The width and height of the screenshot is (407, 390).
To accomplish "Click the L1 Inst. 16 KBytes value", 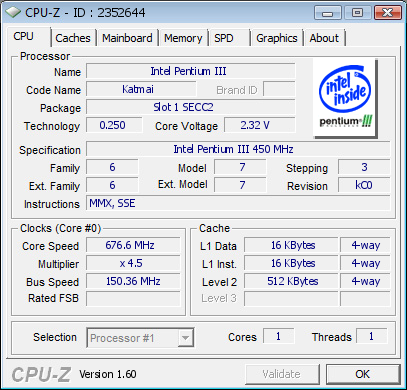I will point(291,263).
